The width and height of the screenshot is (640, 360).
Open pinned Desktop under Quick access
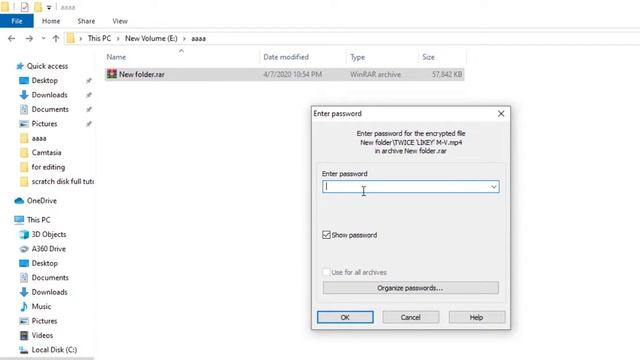pos(44,80)
